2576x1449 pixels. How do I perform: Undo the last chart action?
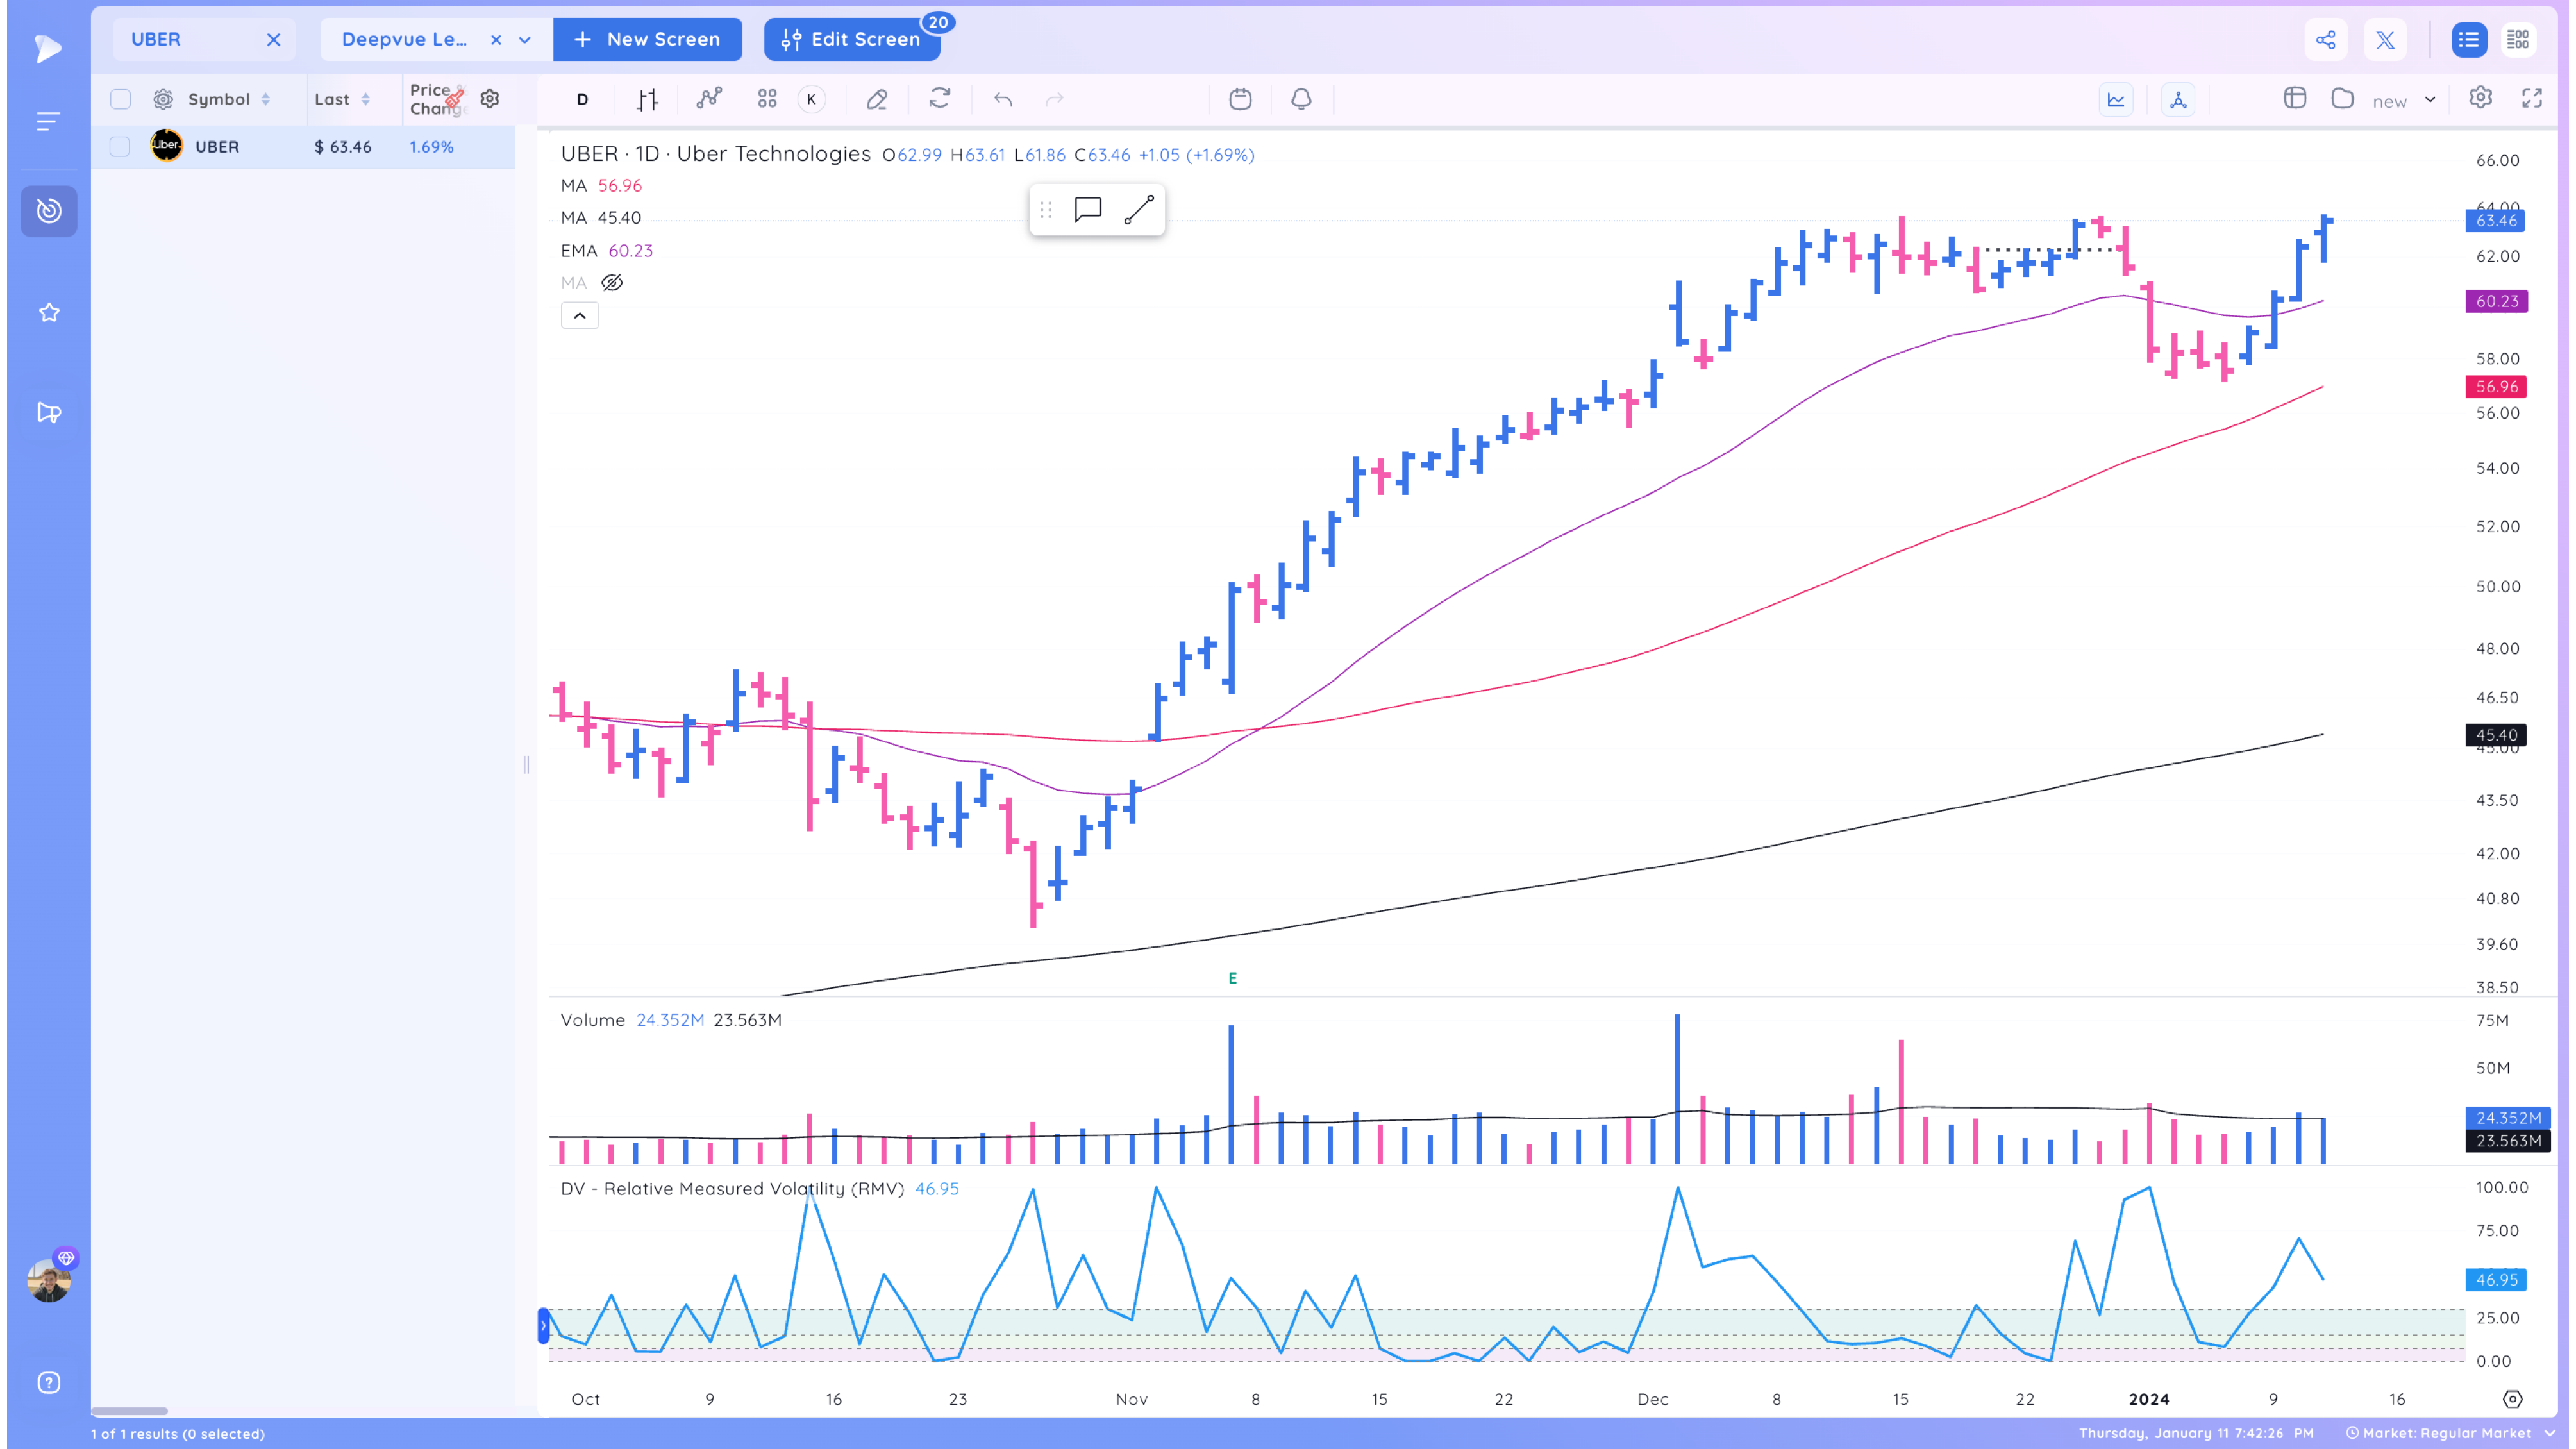tap(1003, 99)
